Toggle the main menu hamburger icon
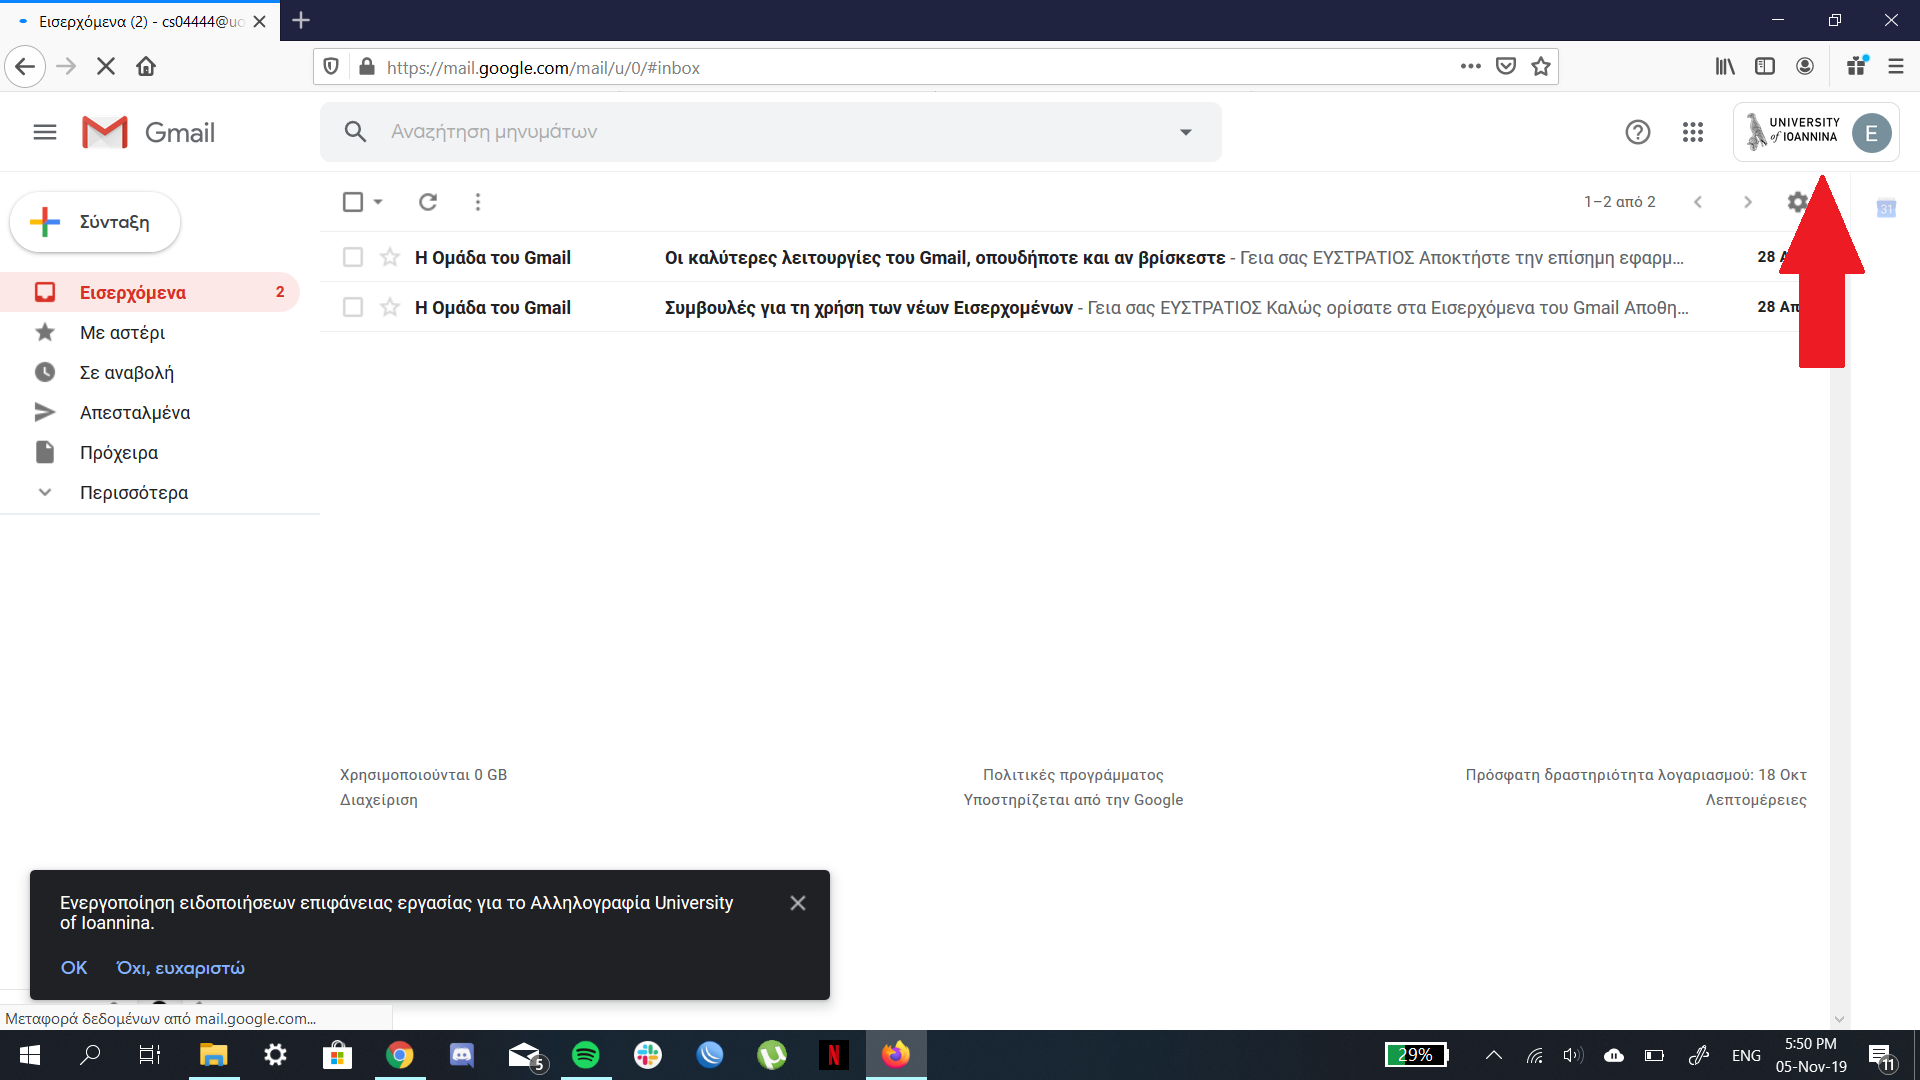This screenshot has height=1080, width=1920. pyautogui.click(x=45, y=132)
